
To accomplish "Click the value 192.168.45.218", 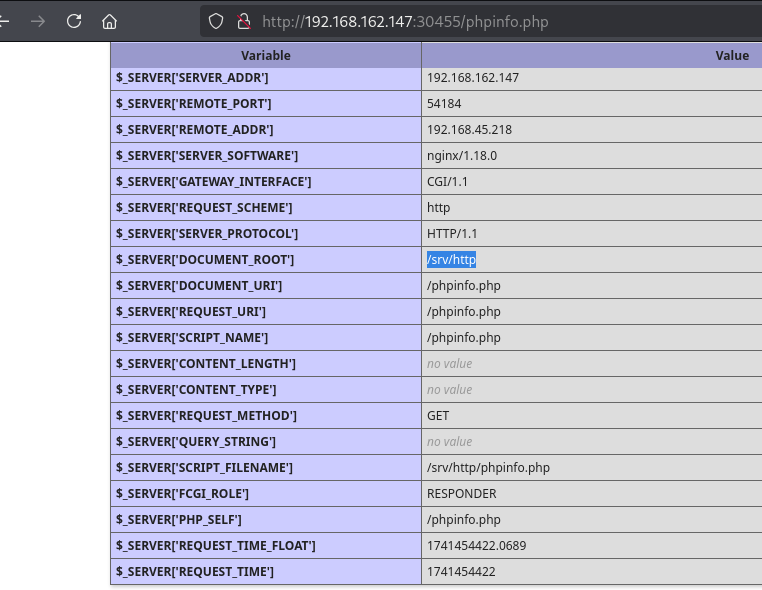I will (469, 130).
